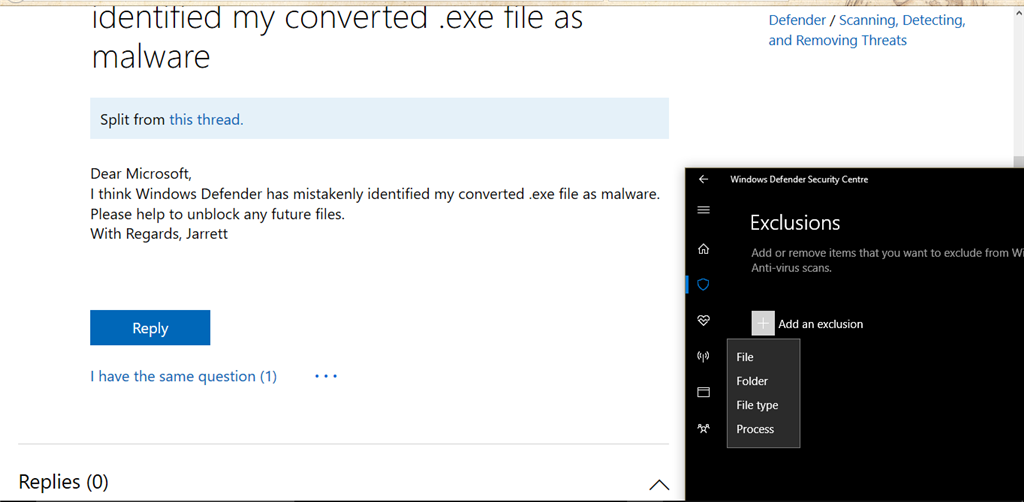Open the Family options people icon

[x=703, y=428]
